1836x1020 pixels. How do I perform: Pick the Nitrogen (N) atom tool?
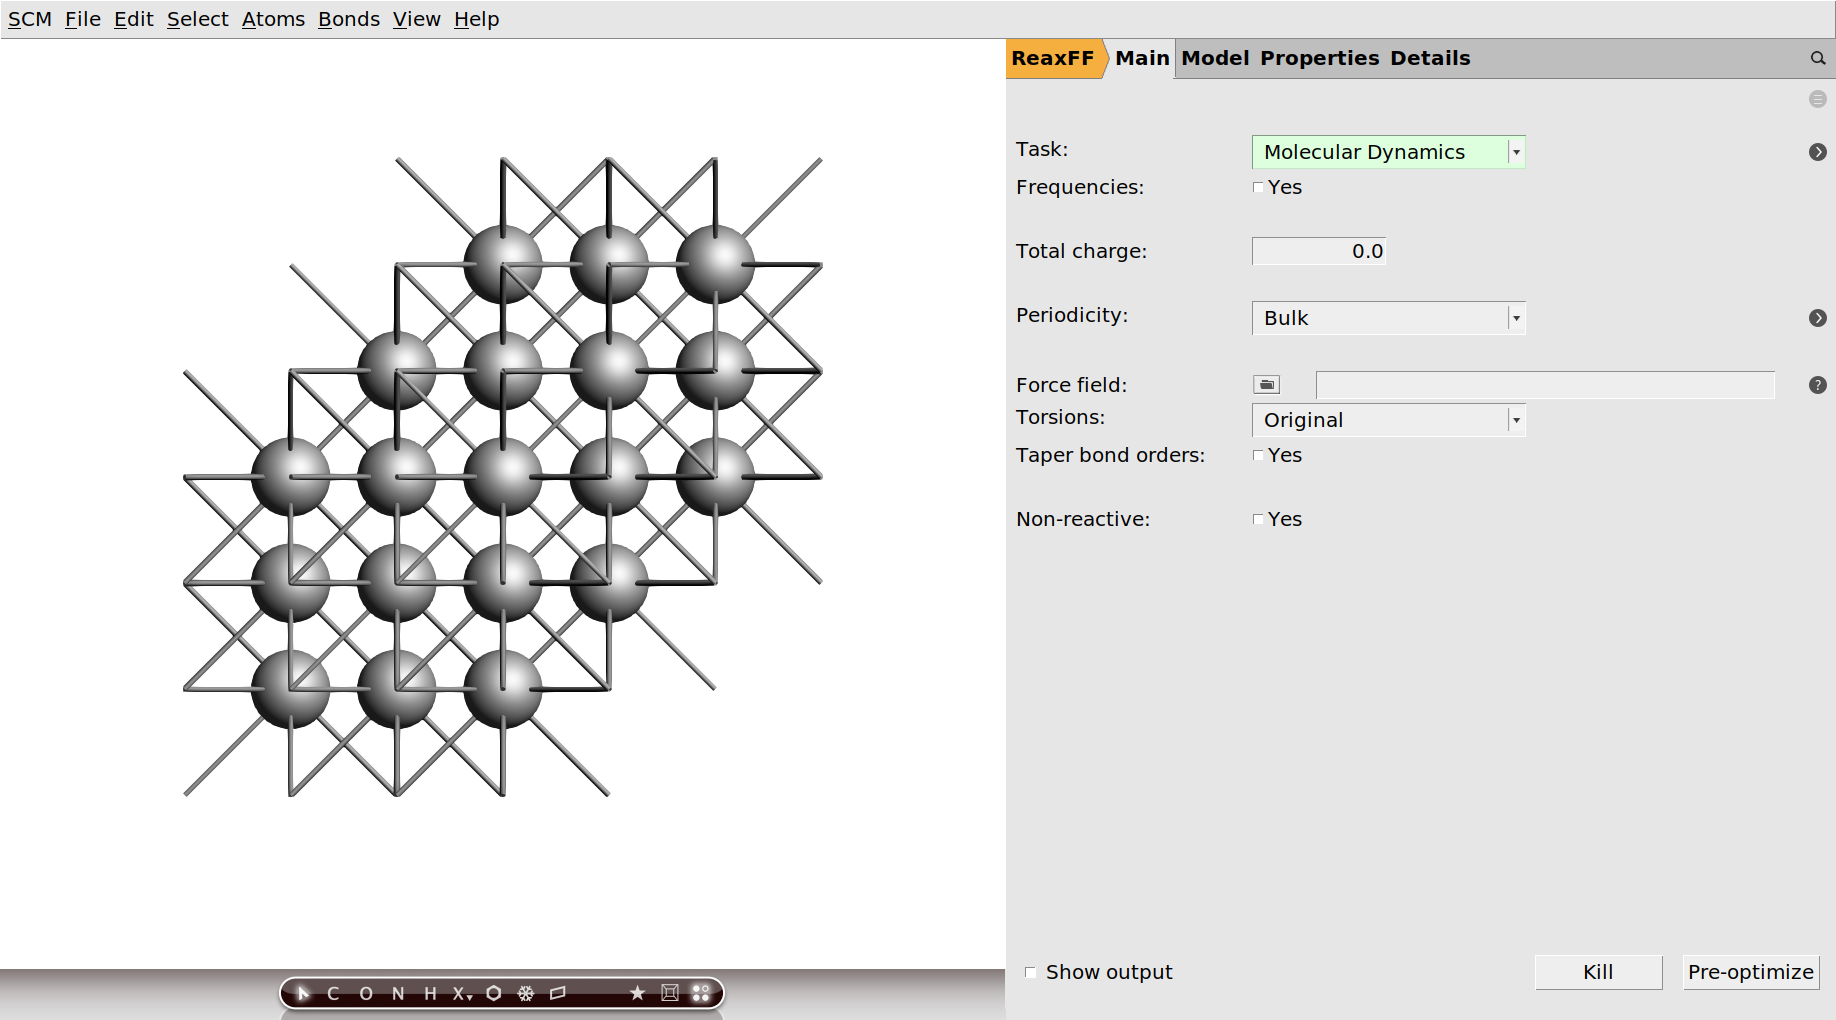pos(398,993)
